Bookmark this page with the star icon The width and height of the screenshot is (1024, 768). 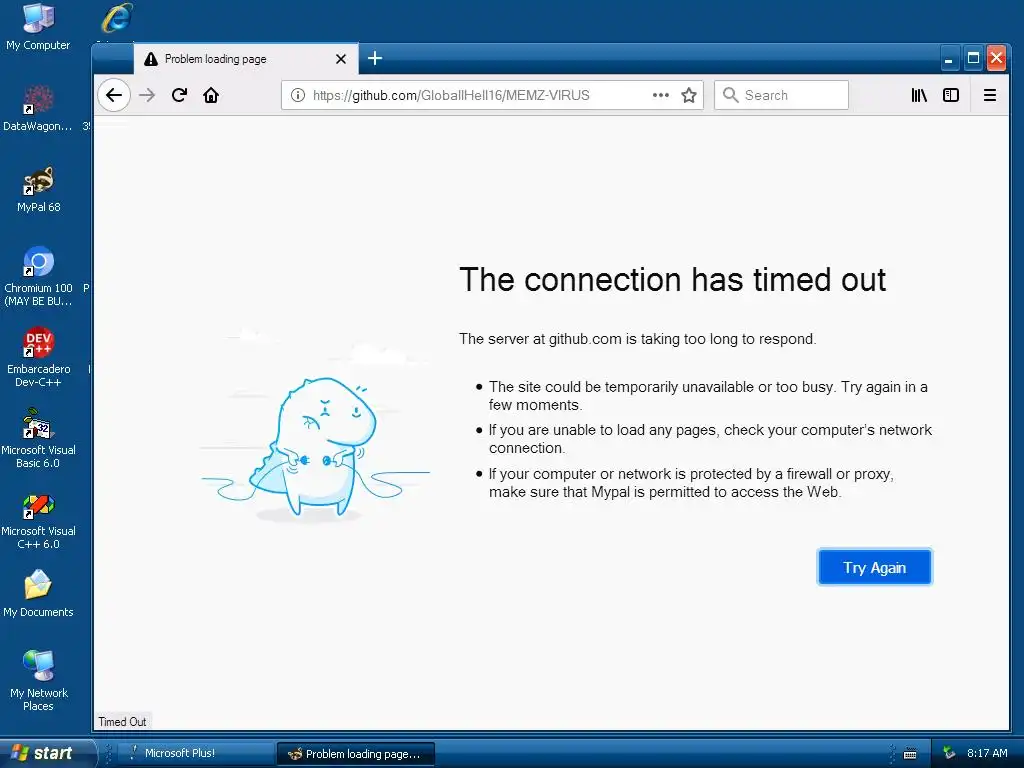click(x=689, y=95)
